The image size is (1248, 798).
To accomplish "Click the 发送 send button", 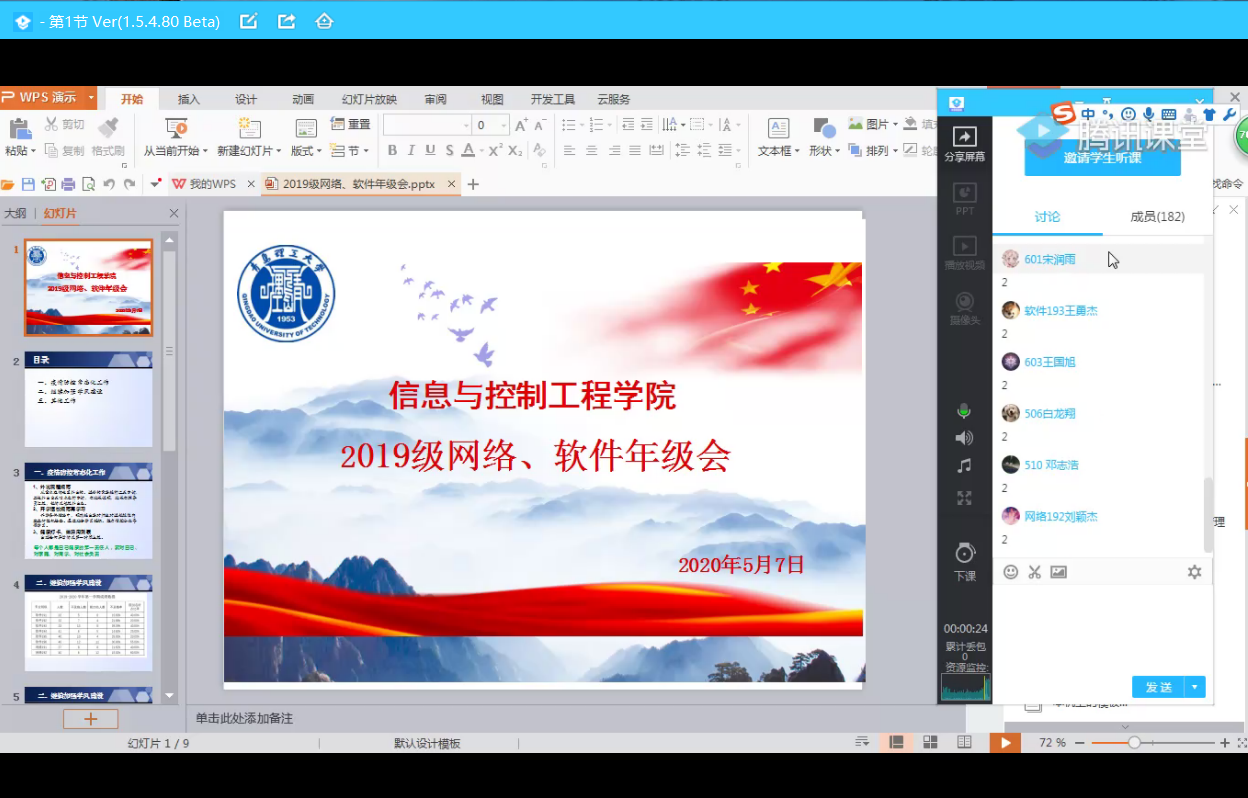I will click(1158, 687).
